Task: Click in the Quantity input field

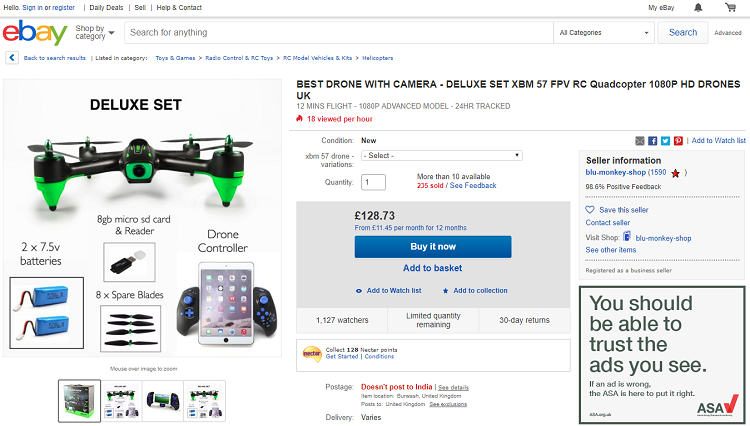Action: [373, 182]
